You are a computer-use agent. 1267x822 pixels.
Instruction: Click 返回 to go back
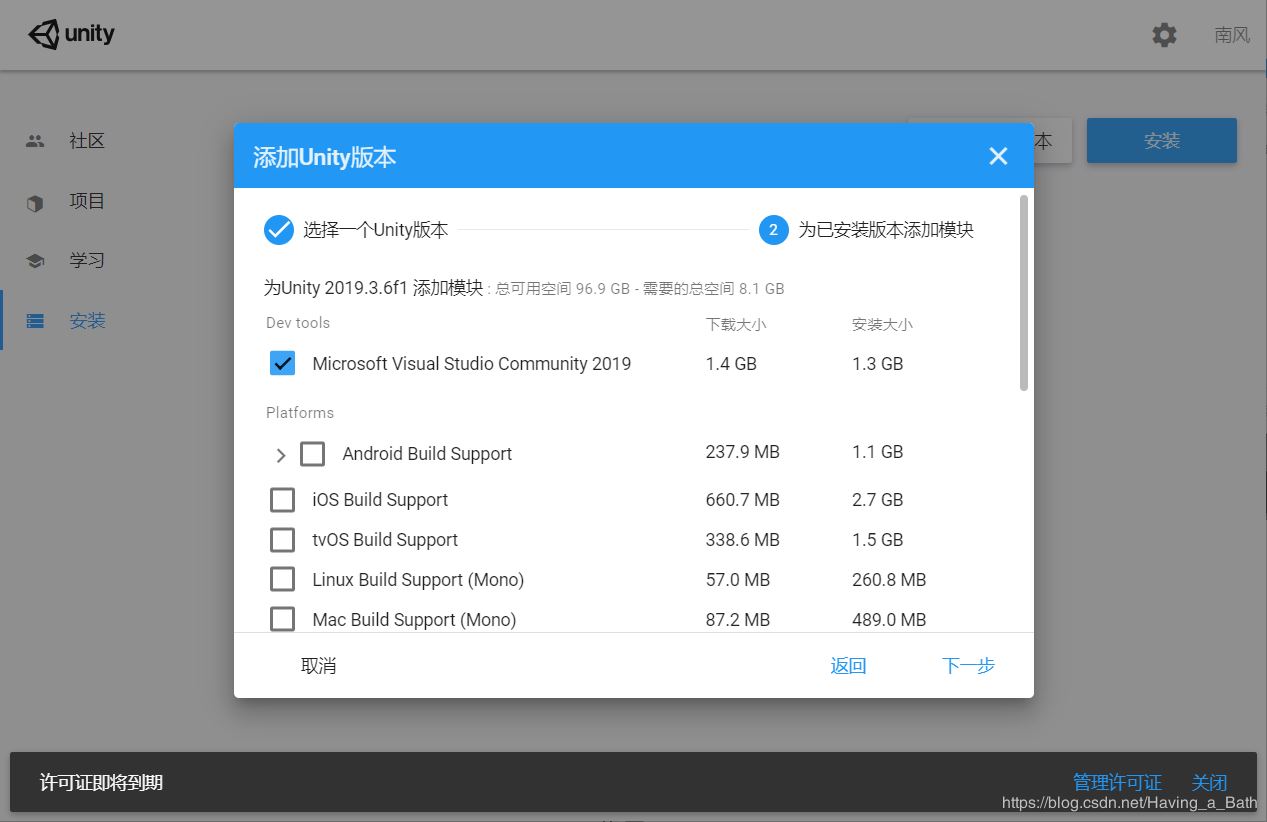pos(848,666)
